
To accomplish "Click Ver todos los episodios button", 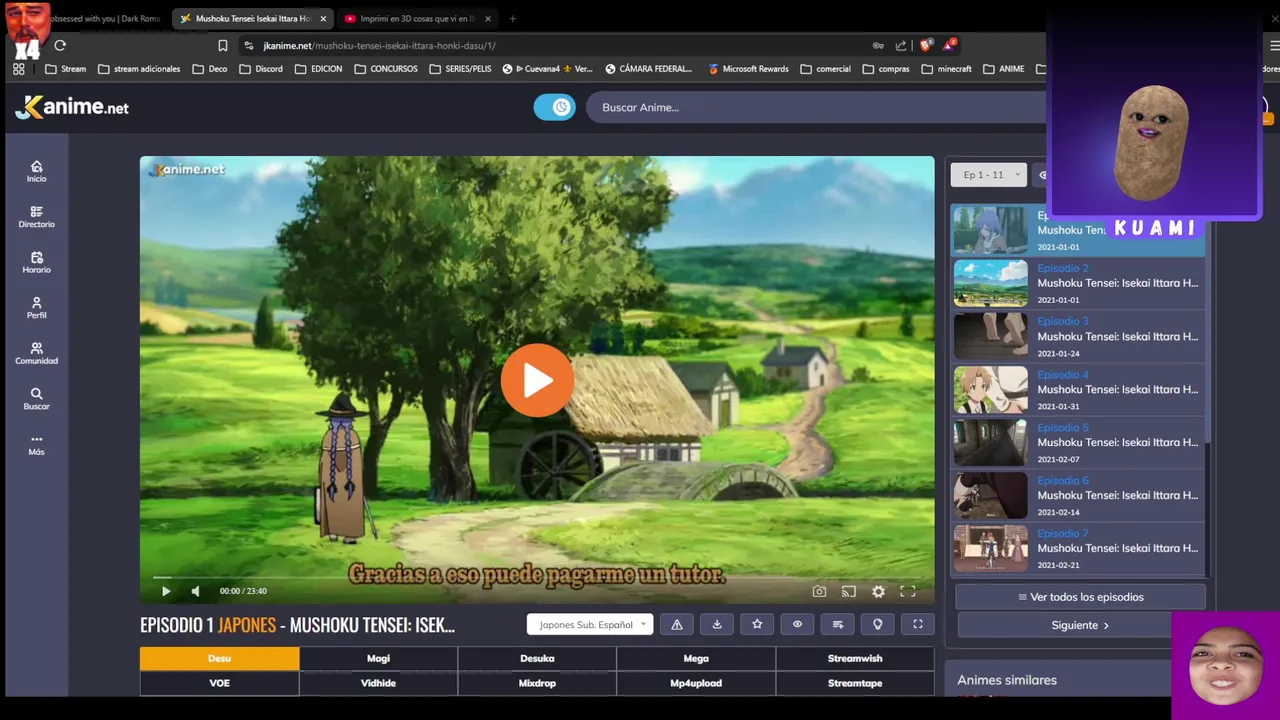I will pos(1080,597).
